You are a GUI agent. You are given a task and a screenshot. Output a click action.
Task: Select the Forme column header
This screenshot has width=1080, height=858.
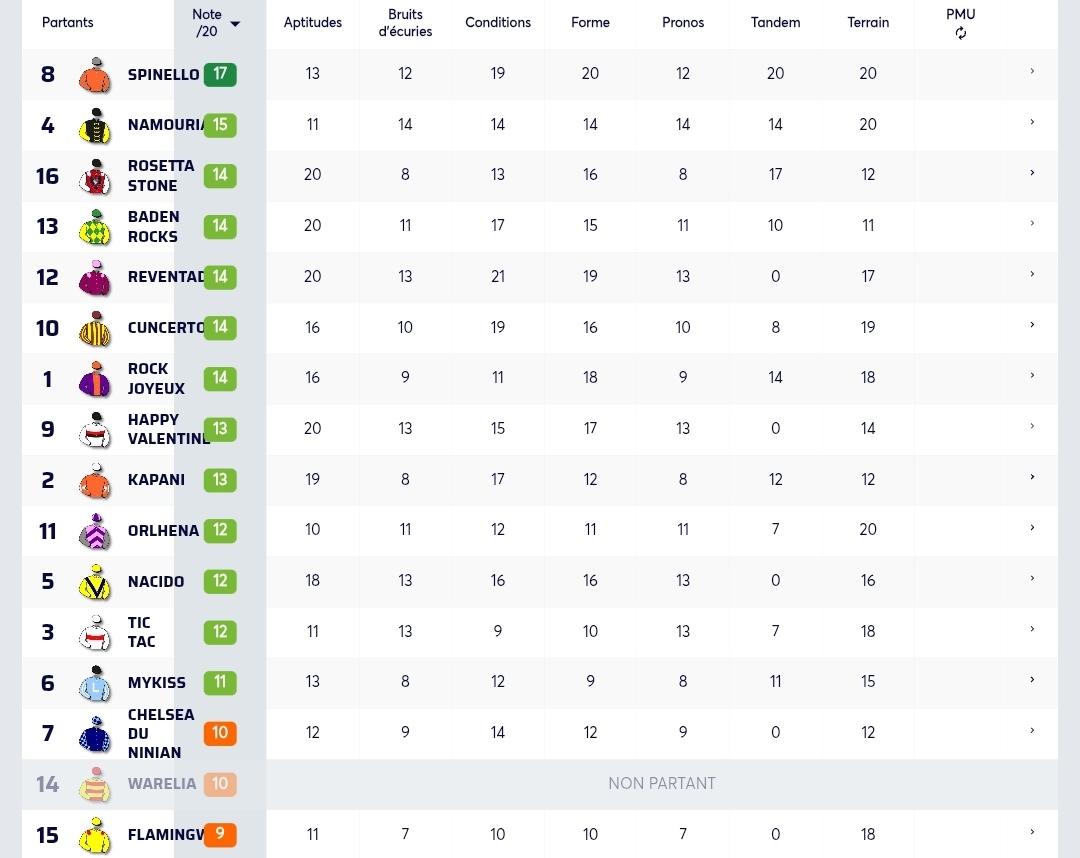tap(590, 22)
